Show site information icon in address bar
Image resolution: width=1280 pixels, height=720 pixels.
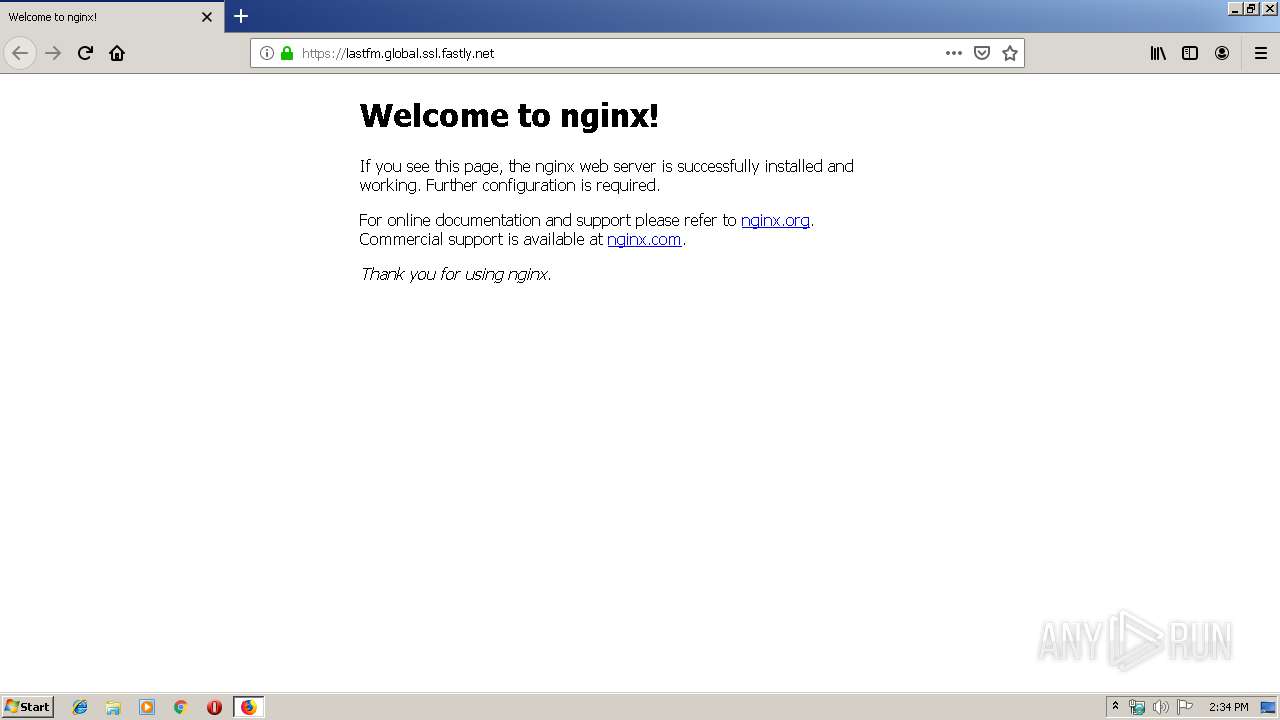tap(266, 53)
